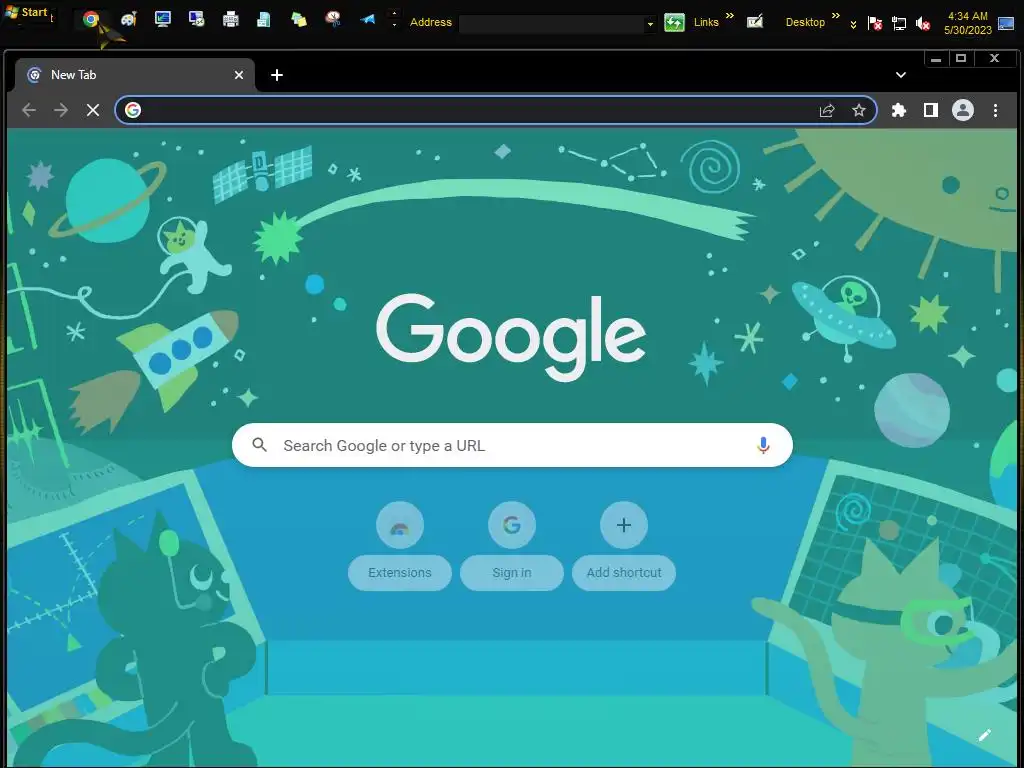
Task: Click the Chrome icon in the taskbar
Action: point(91,20)
